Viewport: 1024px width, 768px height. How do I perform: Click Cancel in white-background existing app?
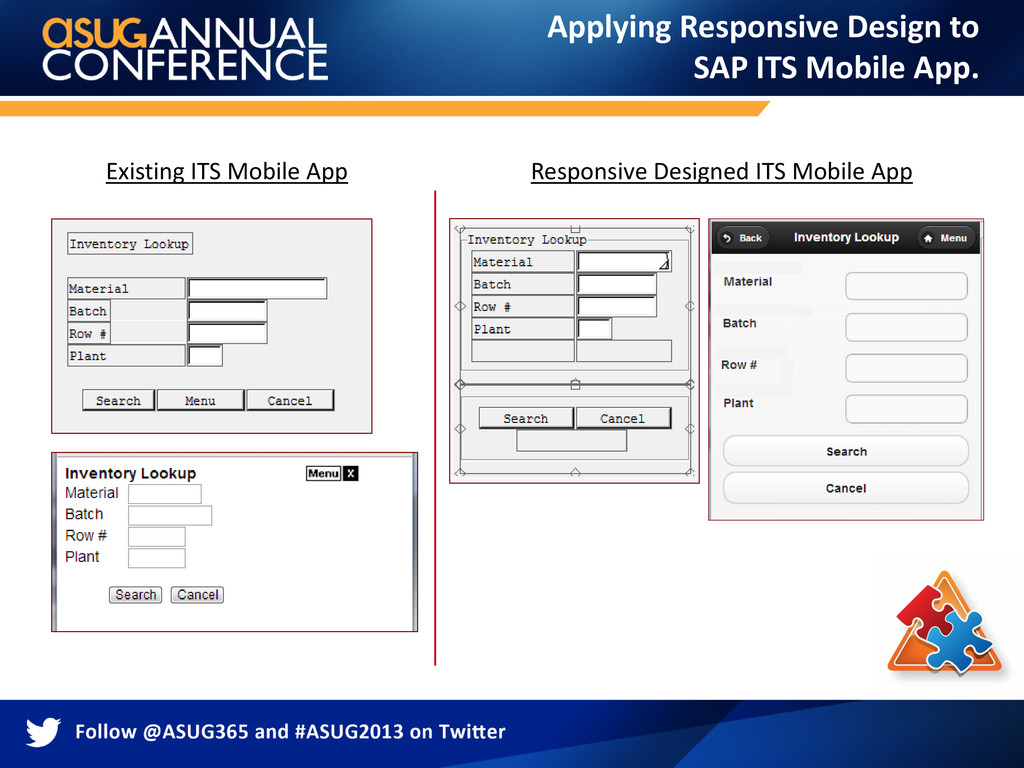(x=197, y=595)
